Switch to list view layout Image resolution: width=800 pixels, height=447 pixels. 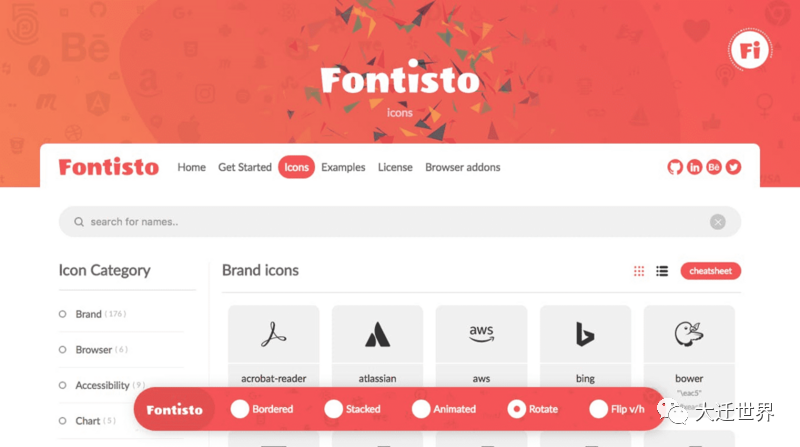662,271
